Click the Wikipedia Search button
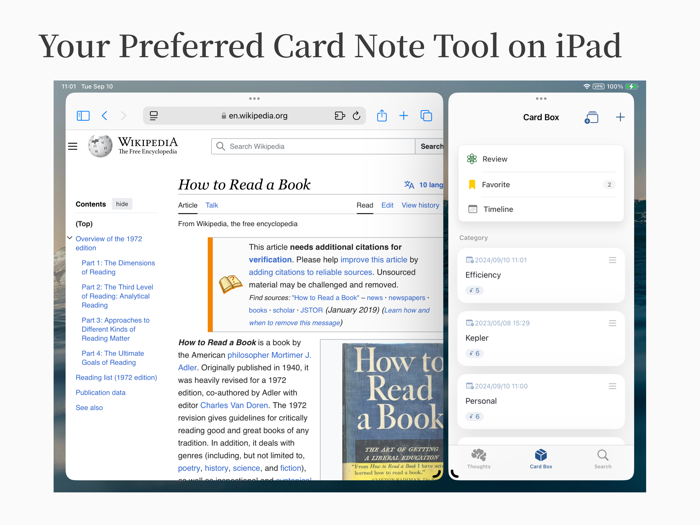Screen dimensions: 700x525 pyautogui.click(x=431, y=146)
